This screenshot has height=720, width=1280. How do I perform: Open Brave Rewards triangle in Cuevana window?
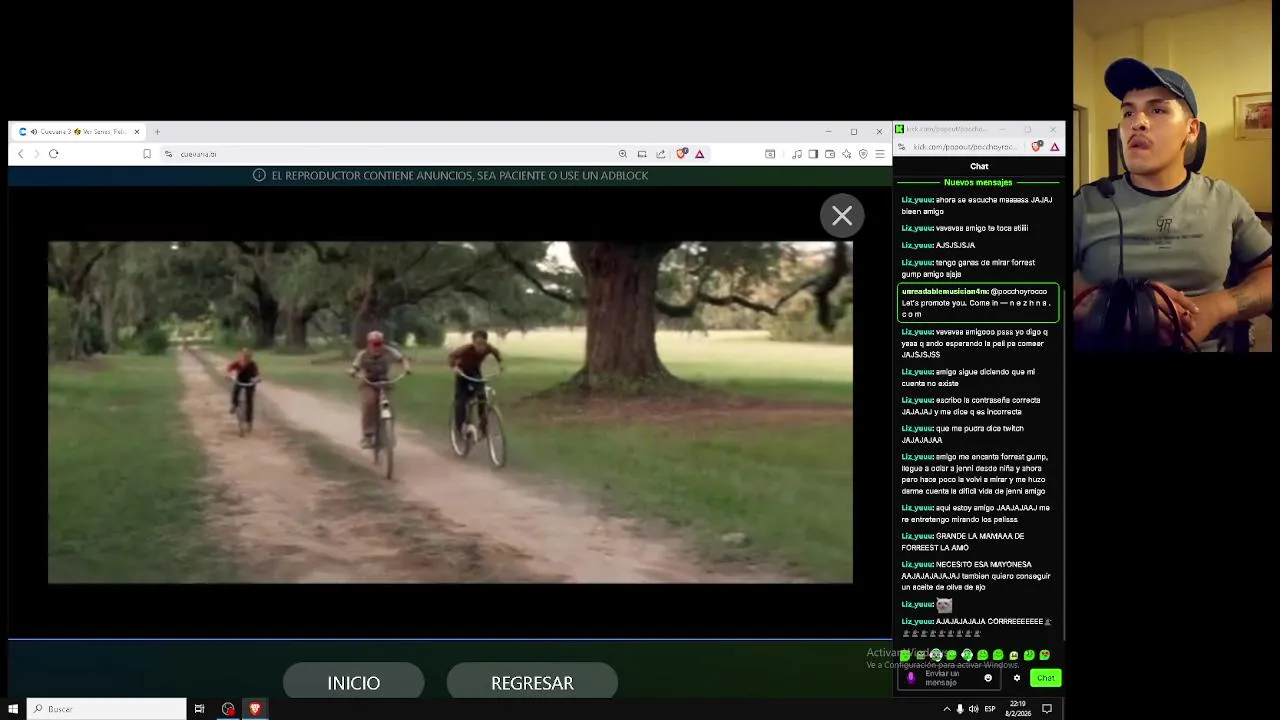700,154
